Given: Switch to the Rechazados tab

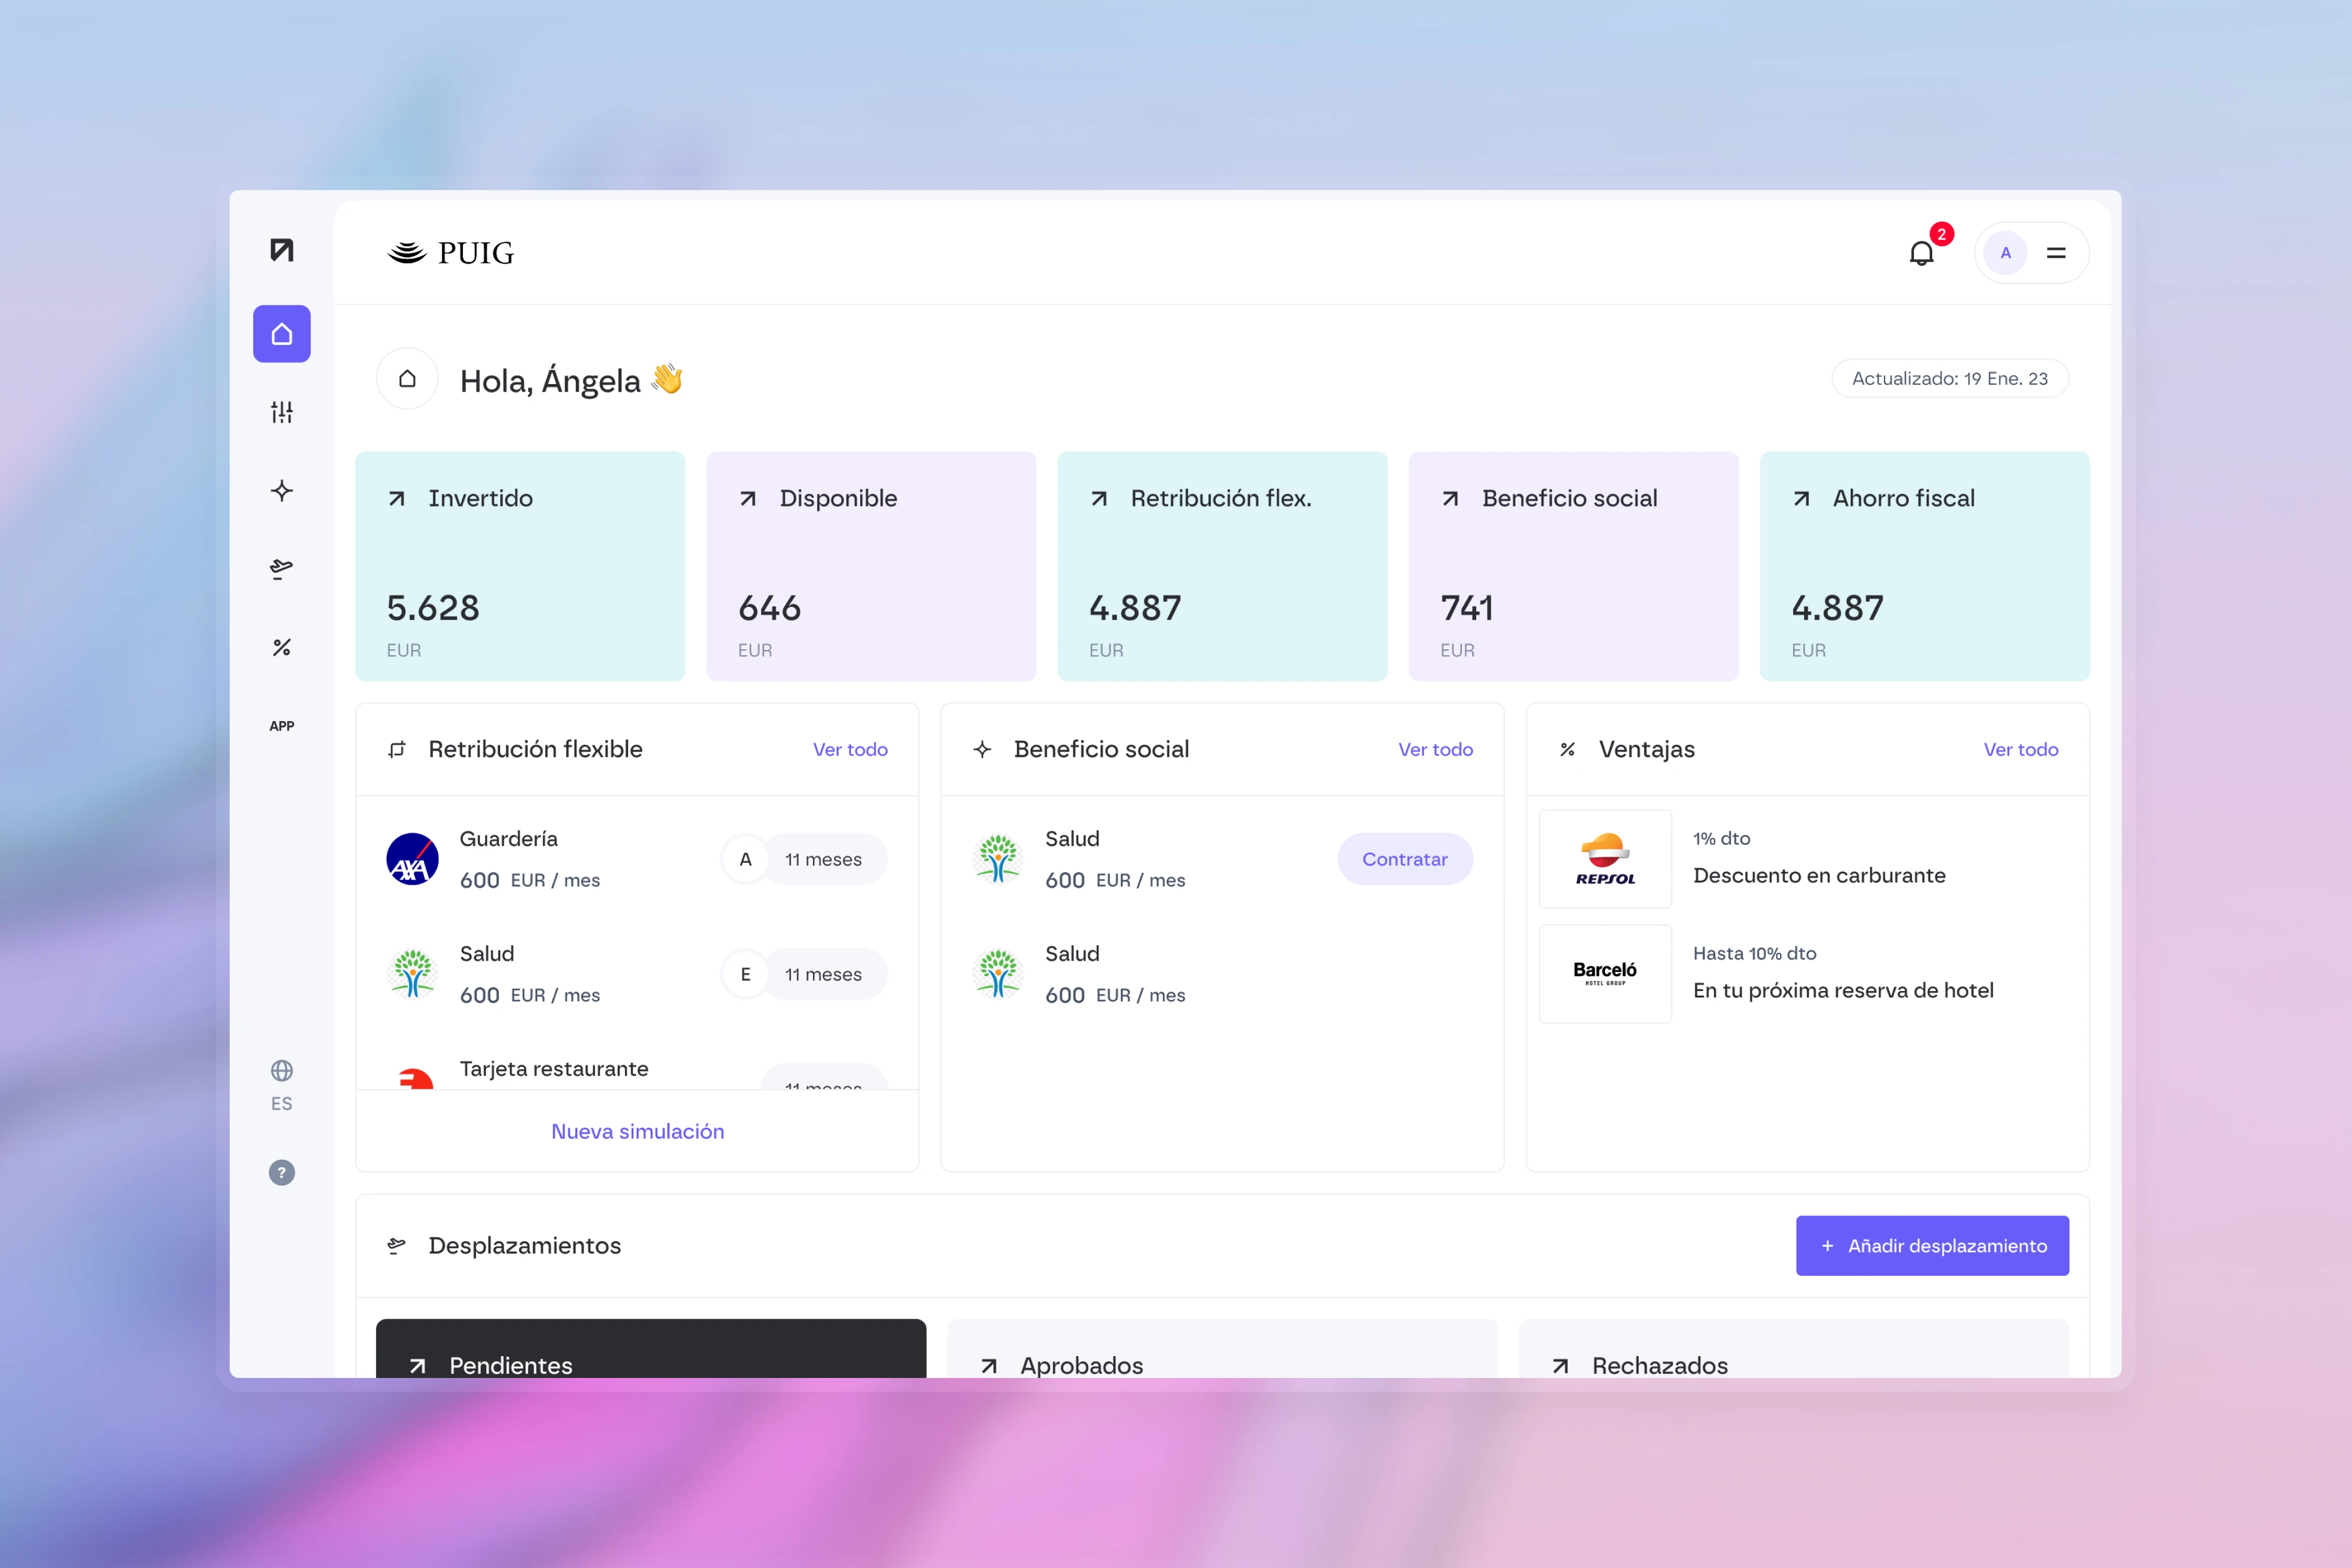Looking at the screenshot, I should [1794, 1349].
